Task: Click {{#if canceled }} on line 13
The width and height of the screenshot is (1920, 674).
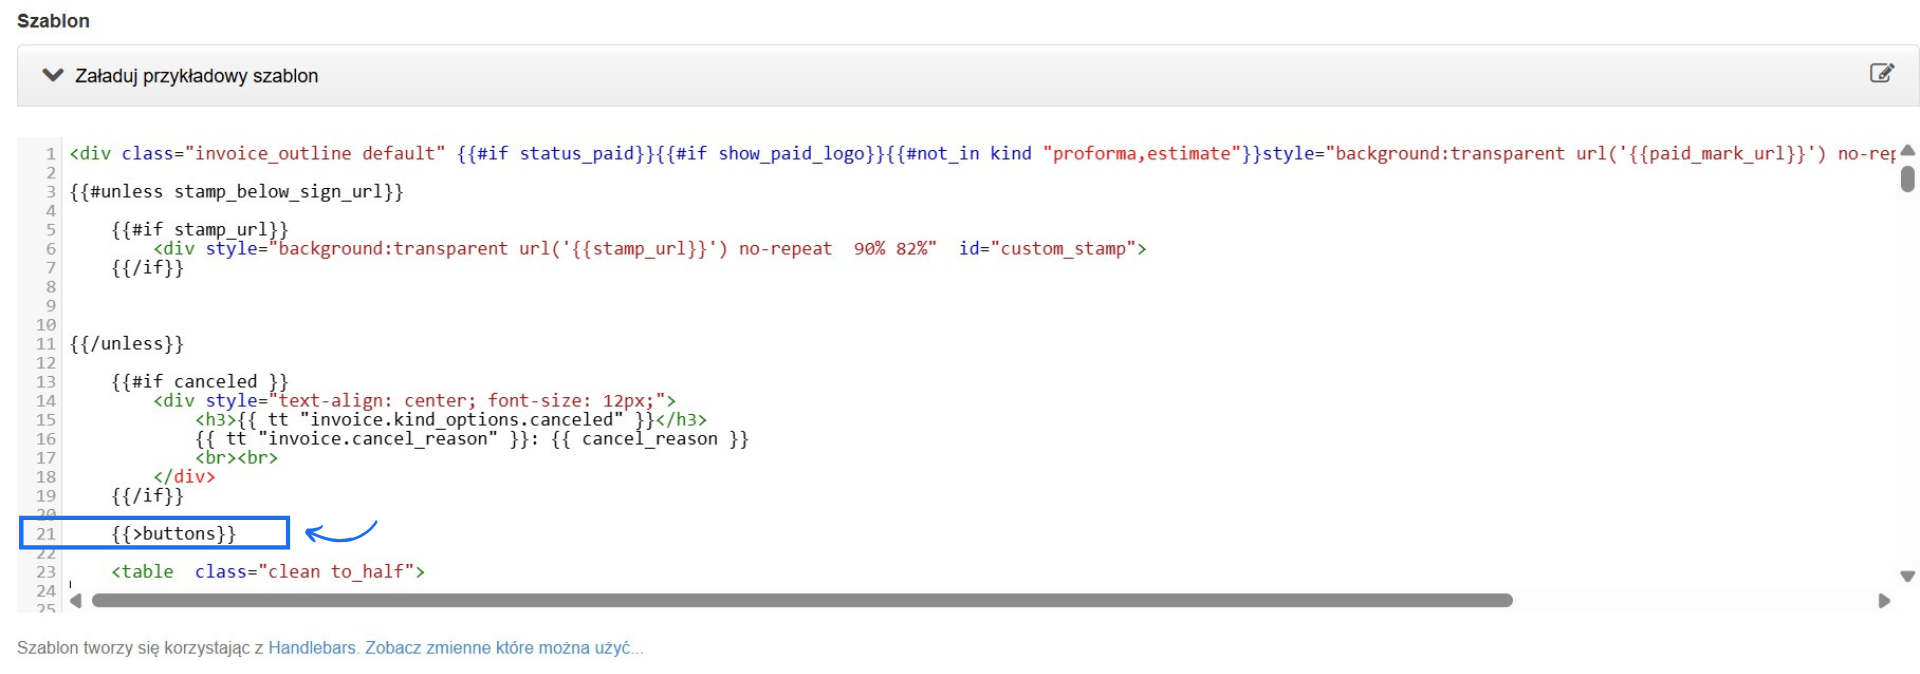Action: coord(200,382)
